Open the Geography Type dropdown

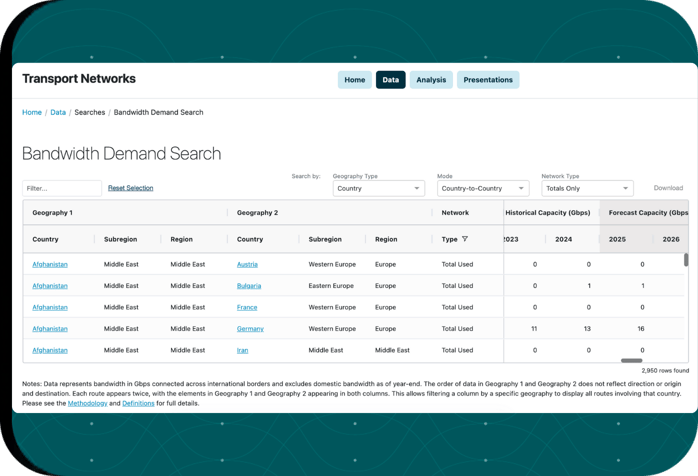(378, 188)
